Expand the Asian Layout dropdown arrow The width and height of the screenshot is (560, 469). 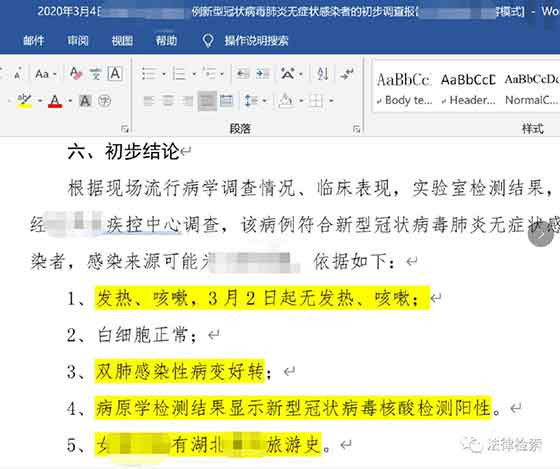(301, 74)
